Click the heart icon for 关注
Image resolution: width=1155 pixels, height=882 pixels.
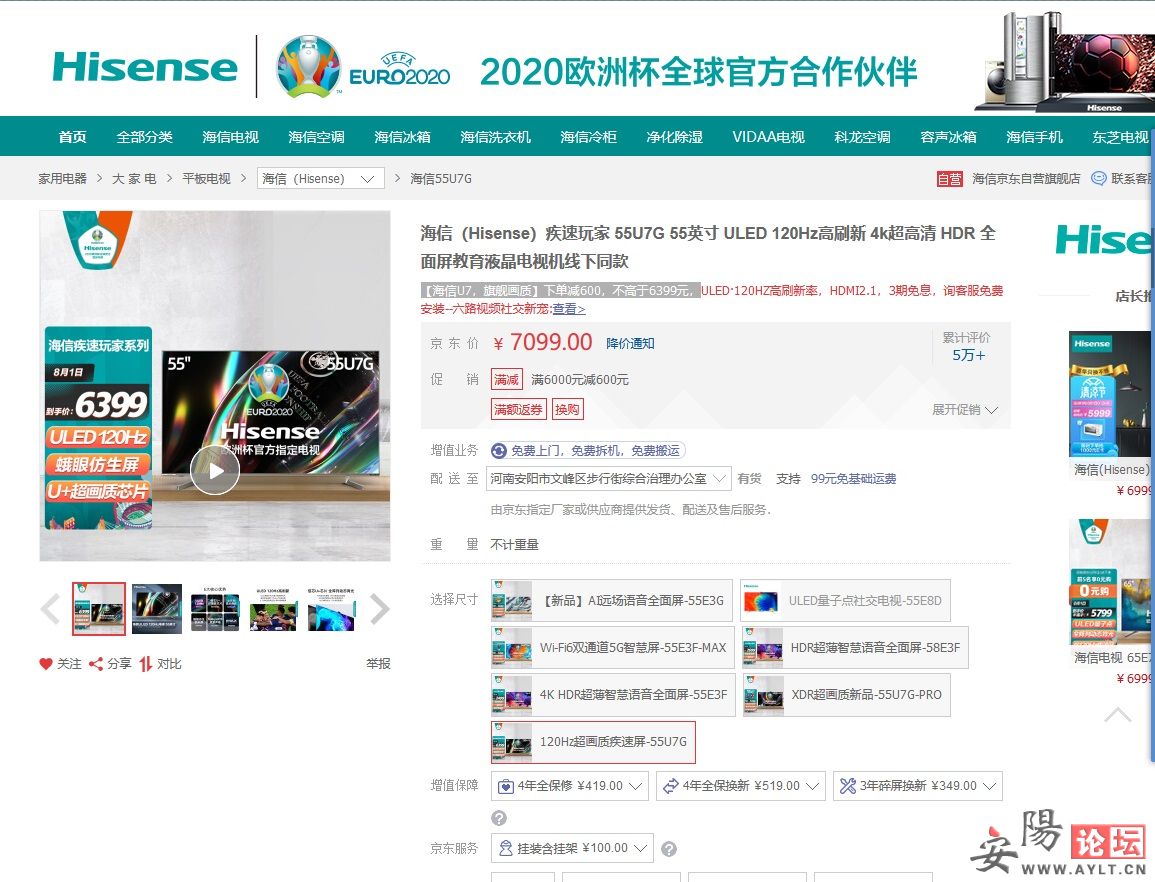[x=46, y=664]
